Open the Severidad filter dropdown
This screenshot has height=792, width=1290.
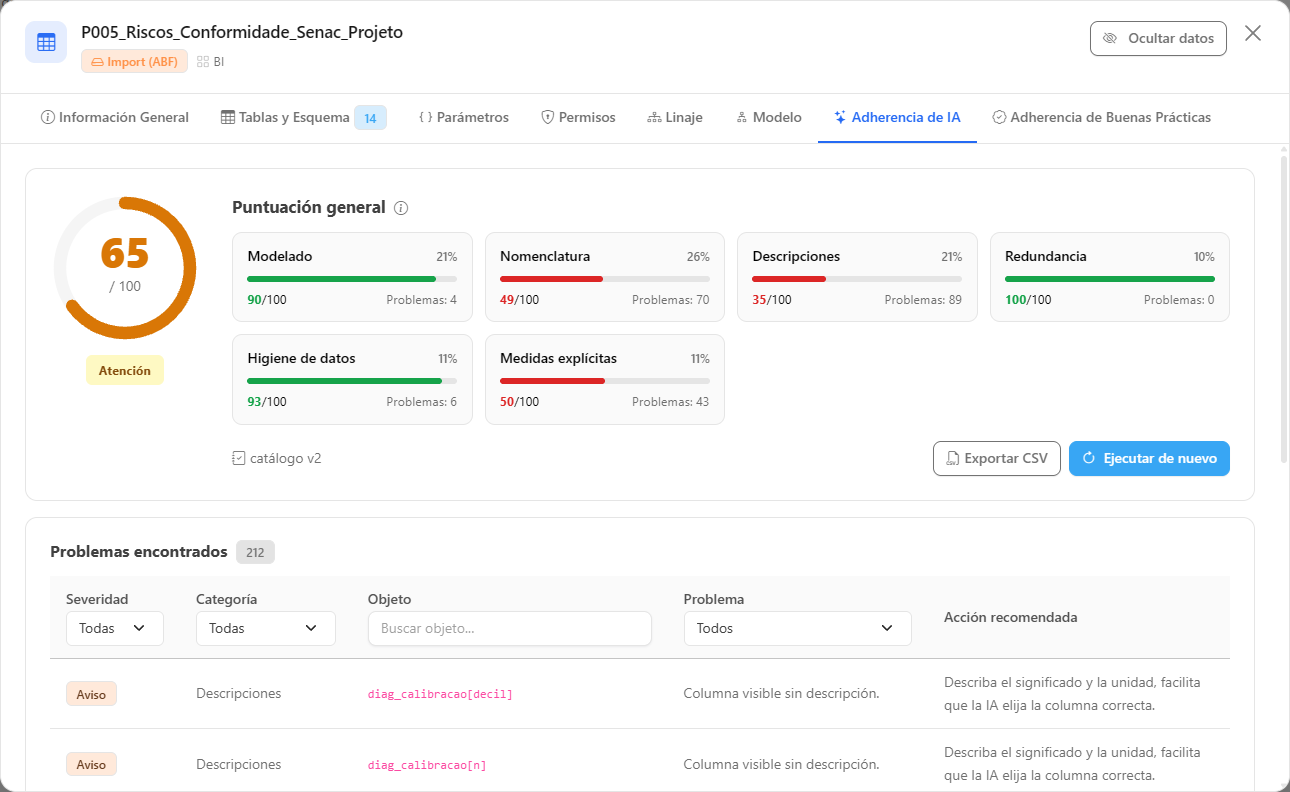115,628
